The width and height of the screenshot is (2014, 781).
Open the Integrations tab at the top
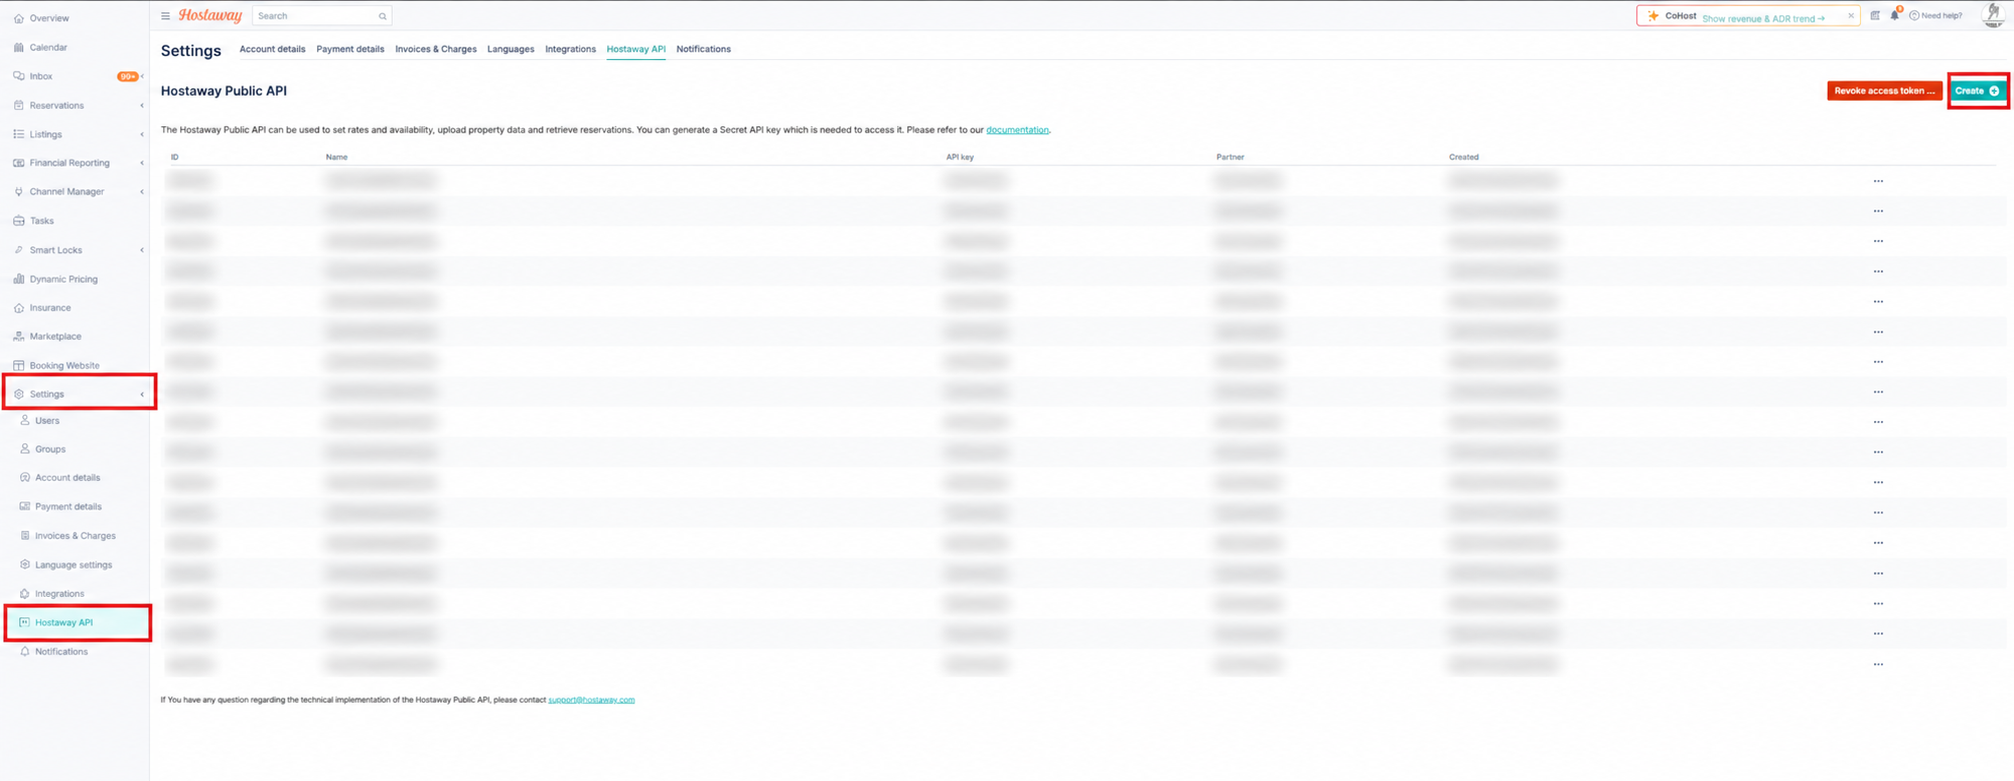pyautogui.click(x=570, y=49)
